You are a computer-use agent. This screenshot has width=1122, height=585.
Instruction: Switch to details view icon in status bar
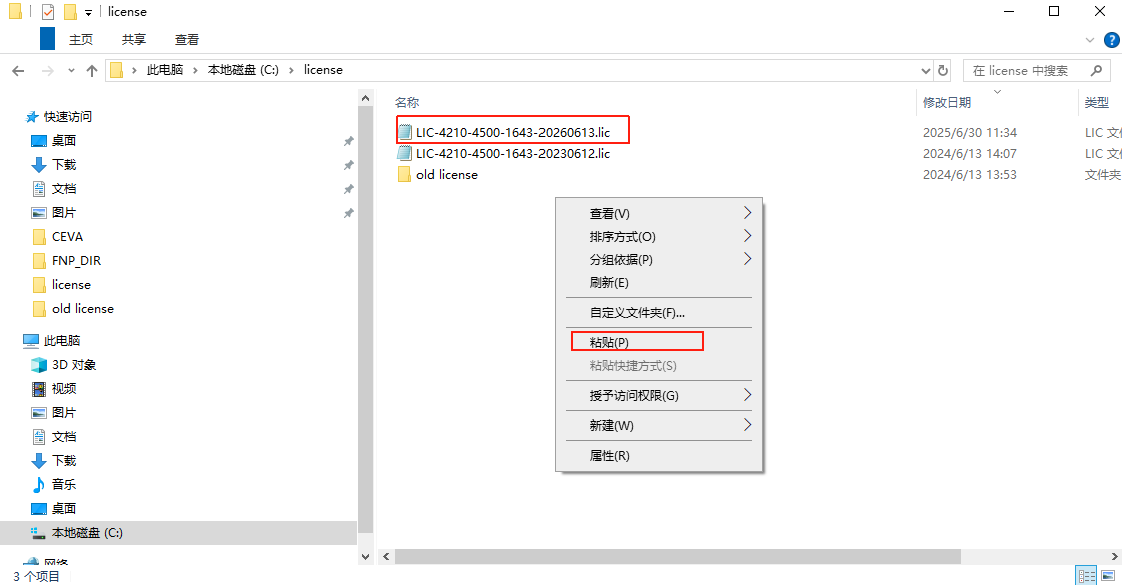click(x=1086, y=576)
